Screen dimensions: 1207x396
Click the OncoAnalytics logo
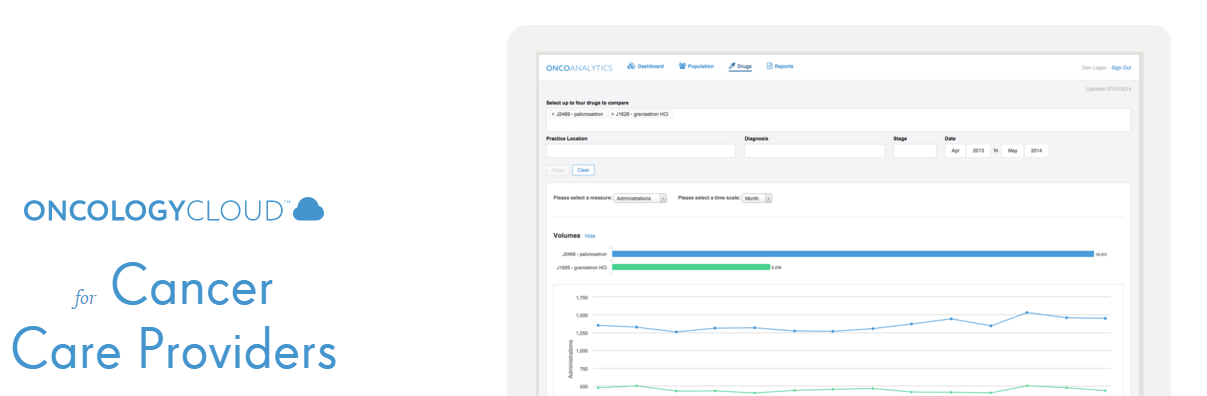(579, 67)
